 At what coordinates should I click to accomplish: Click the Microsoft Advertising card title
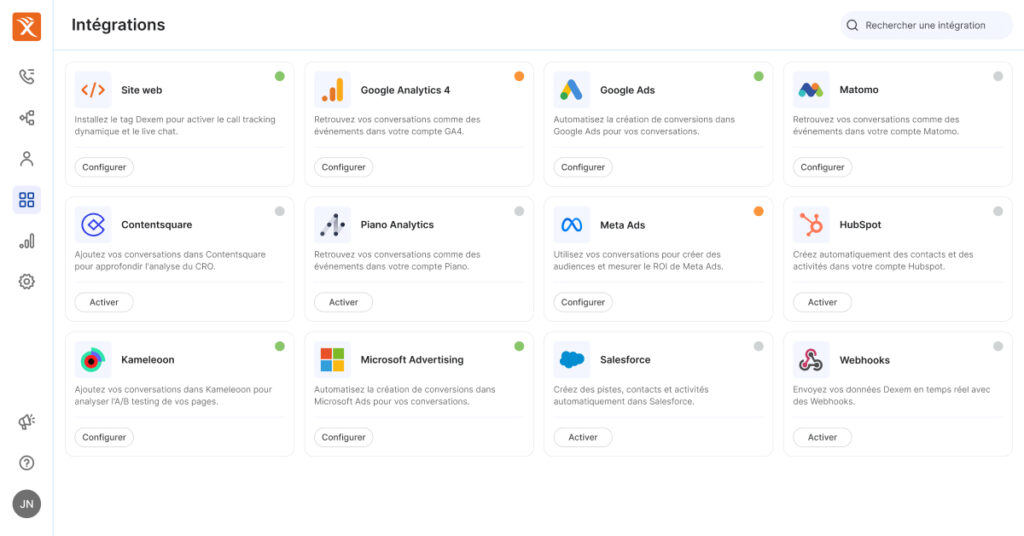[x=412, y=360]
